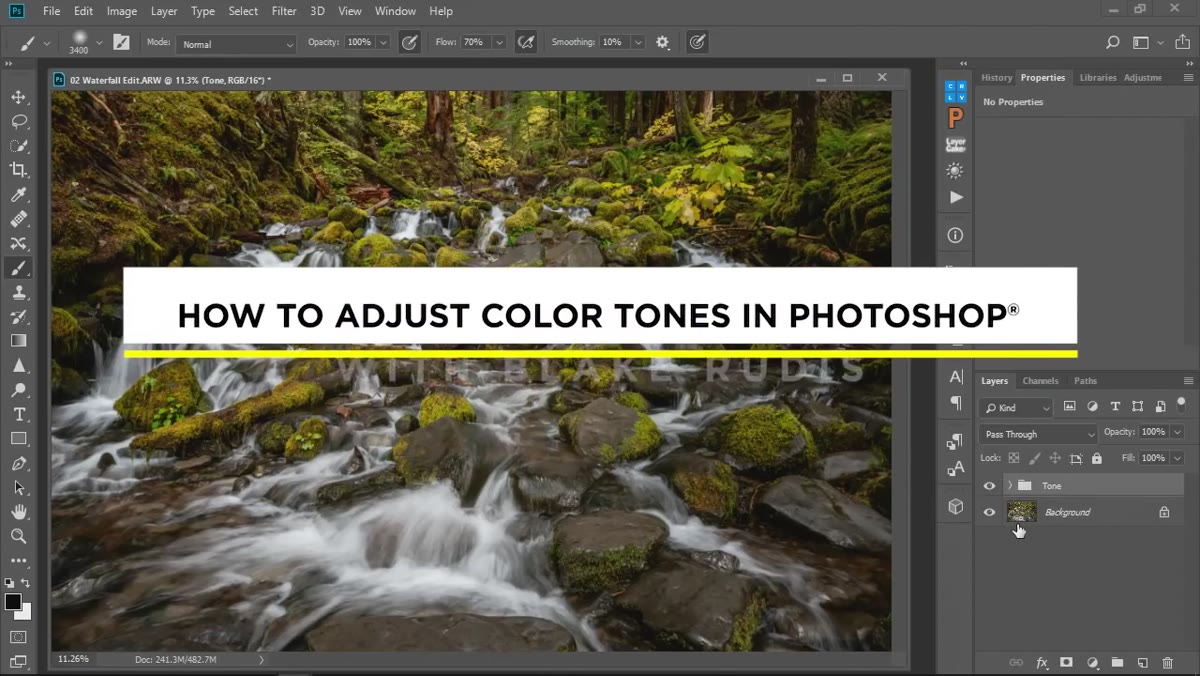Open layer Fill dropdown arrow
Image resolution: width=1200 pixels, height=676 pixels.
[x=1177, y=458]
